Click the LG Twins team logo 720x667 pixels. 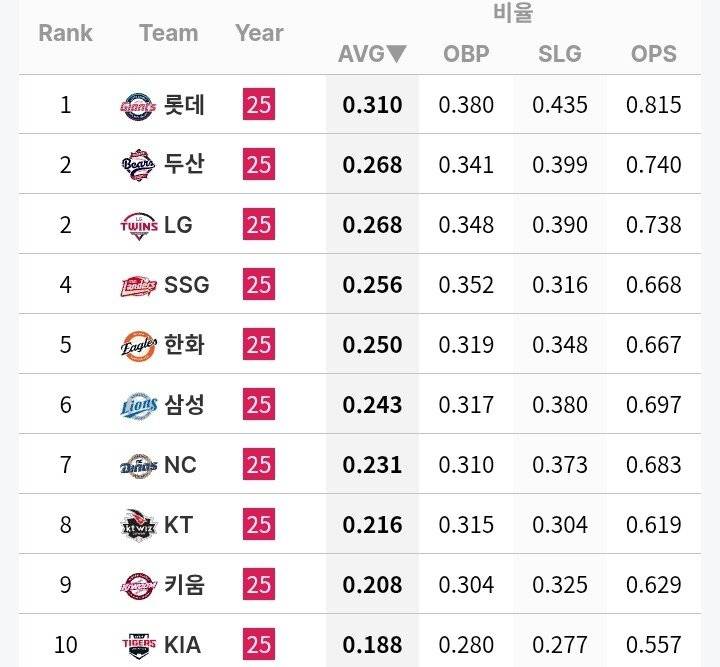[x=138, y=225]
